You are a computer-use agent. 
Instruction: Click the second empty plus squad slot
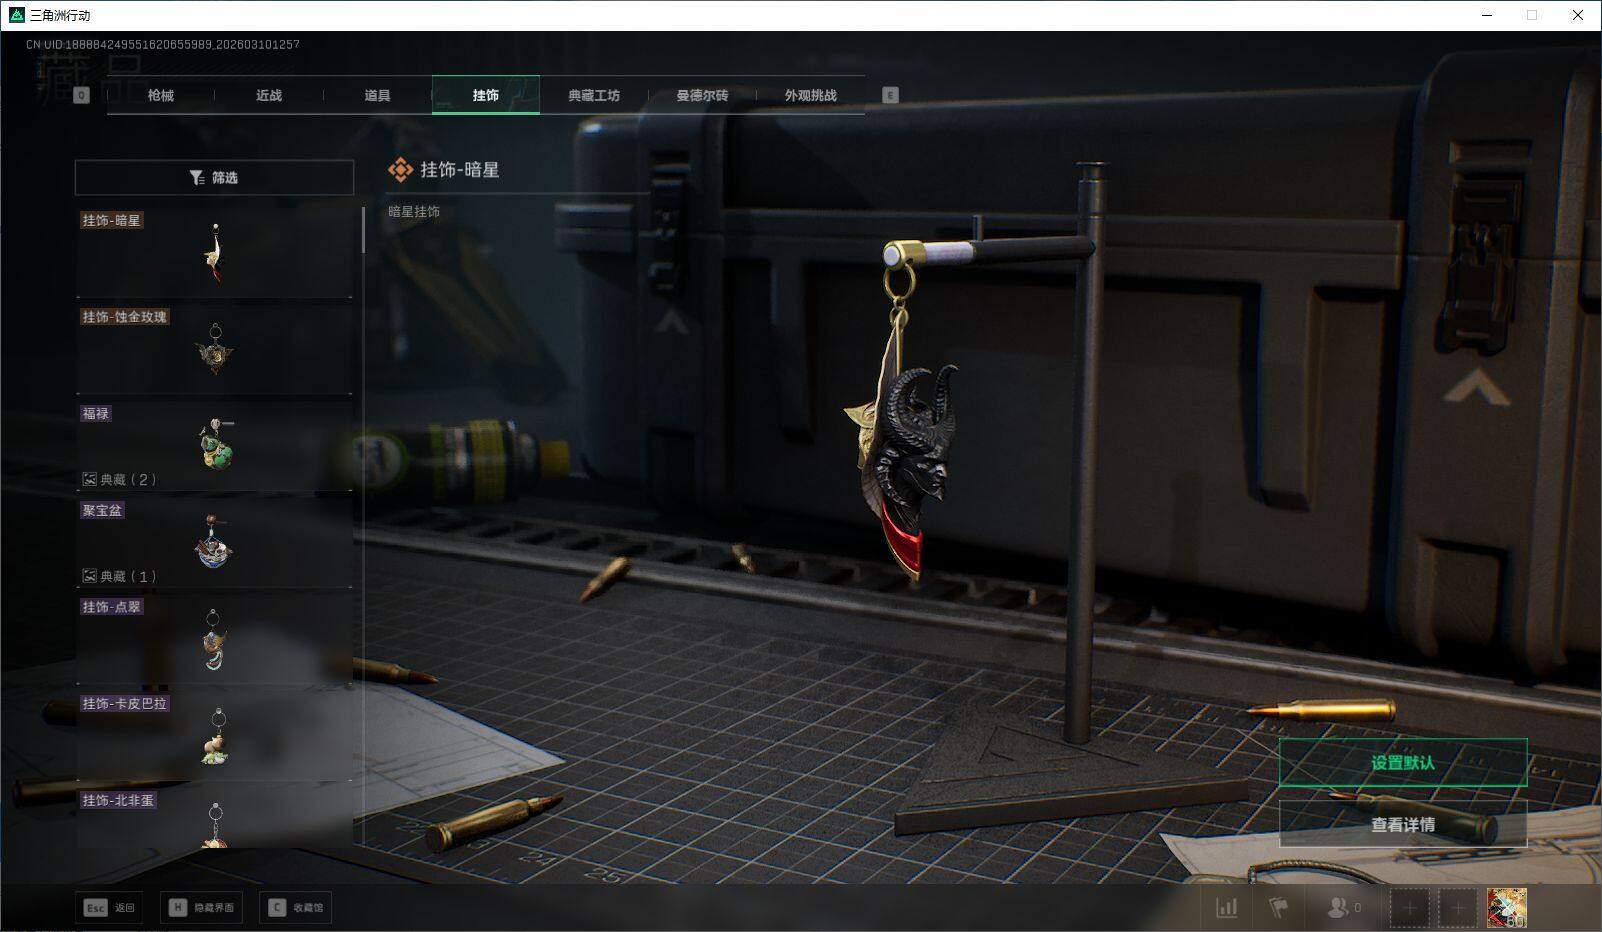point(1458,908)
